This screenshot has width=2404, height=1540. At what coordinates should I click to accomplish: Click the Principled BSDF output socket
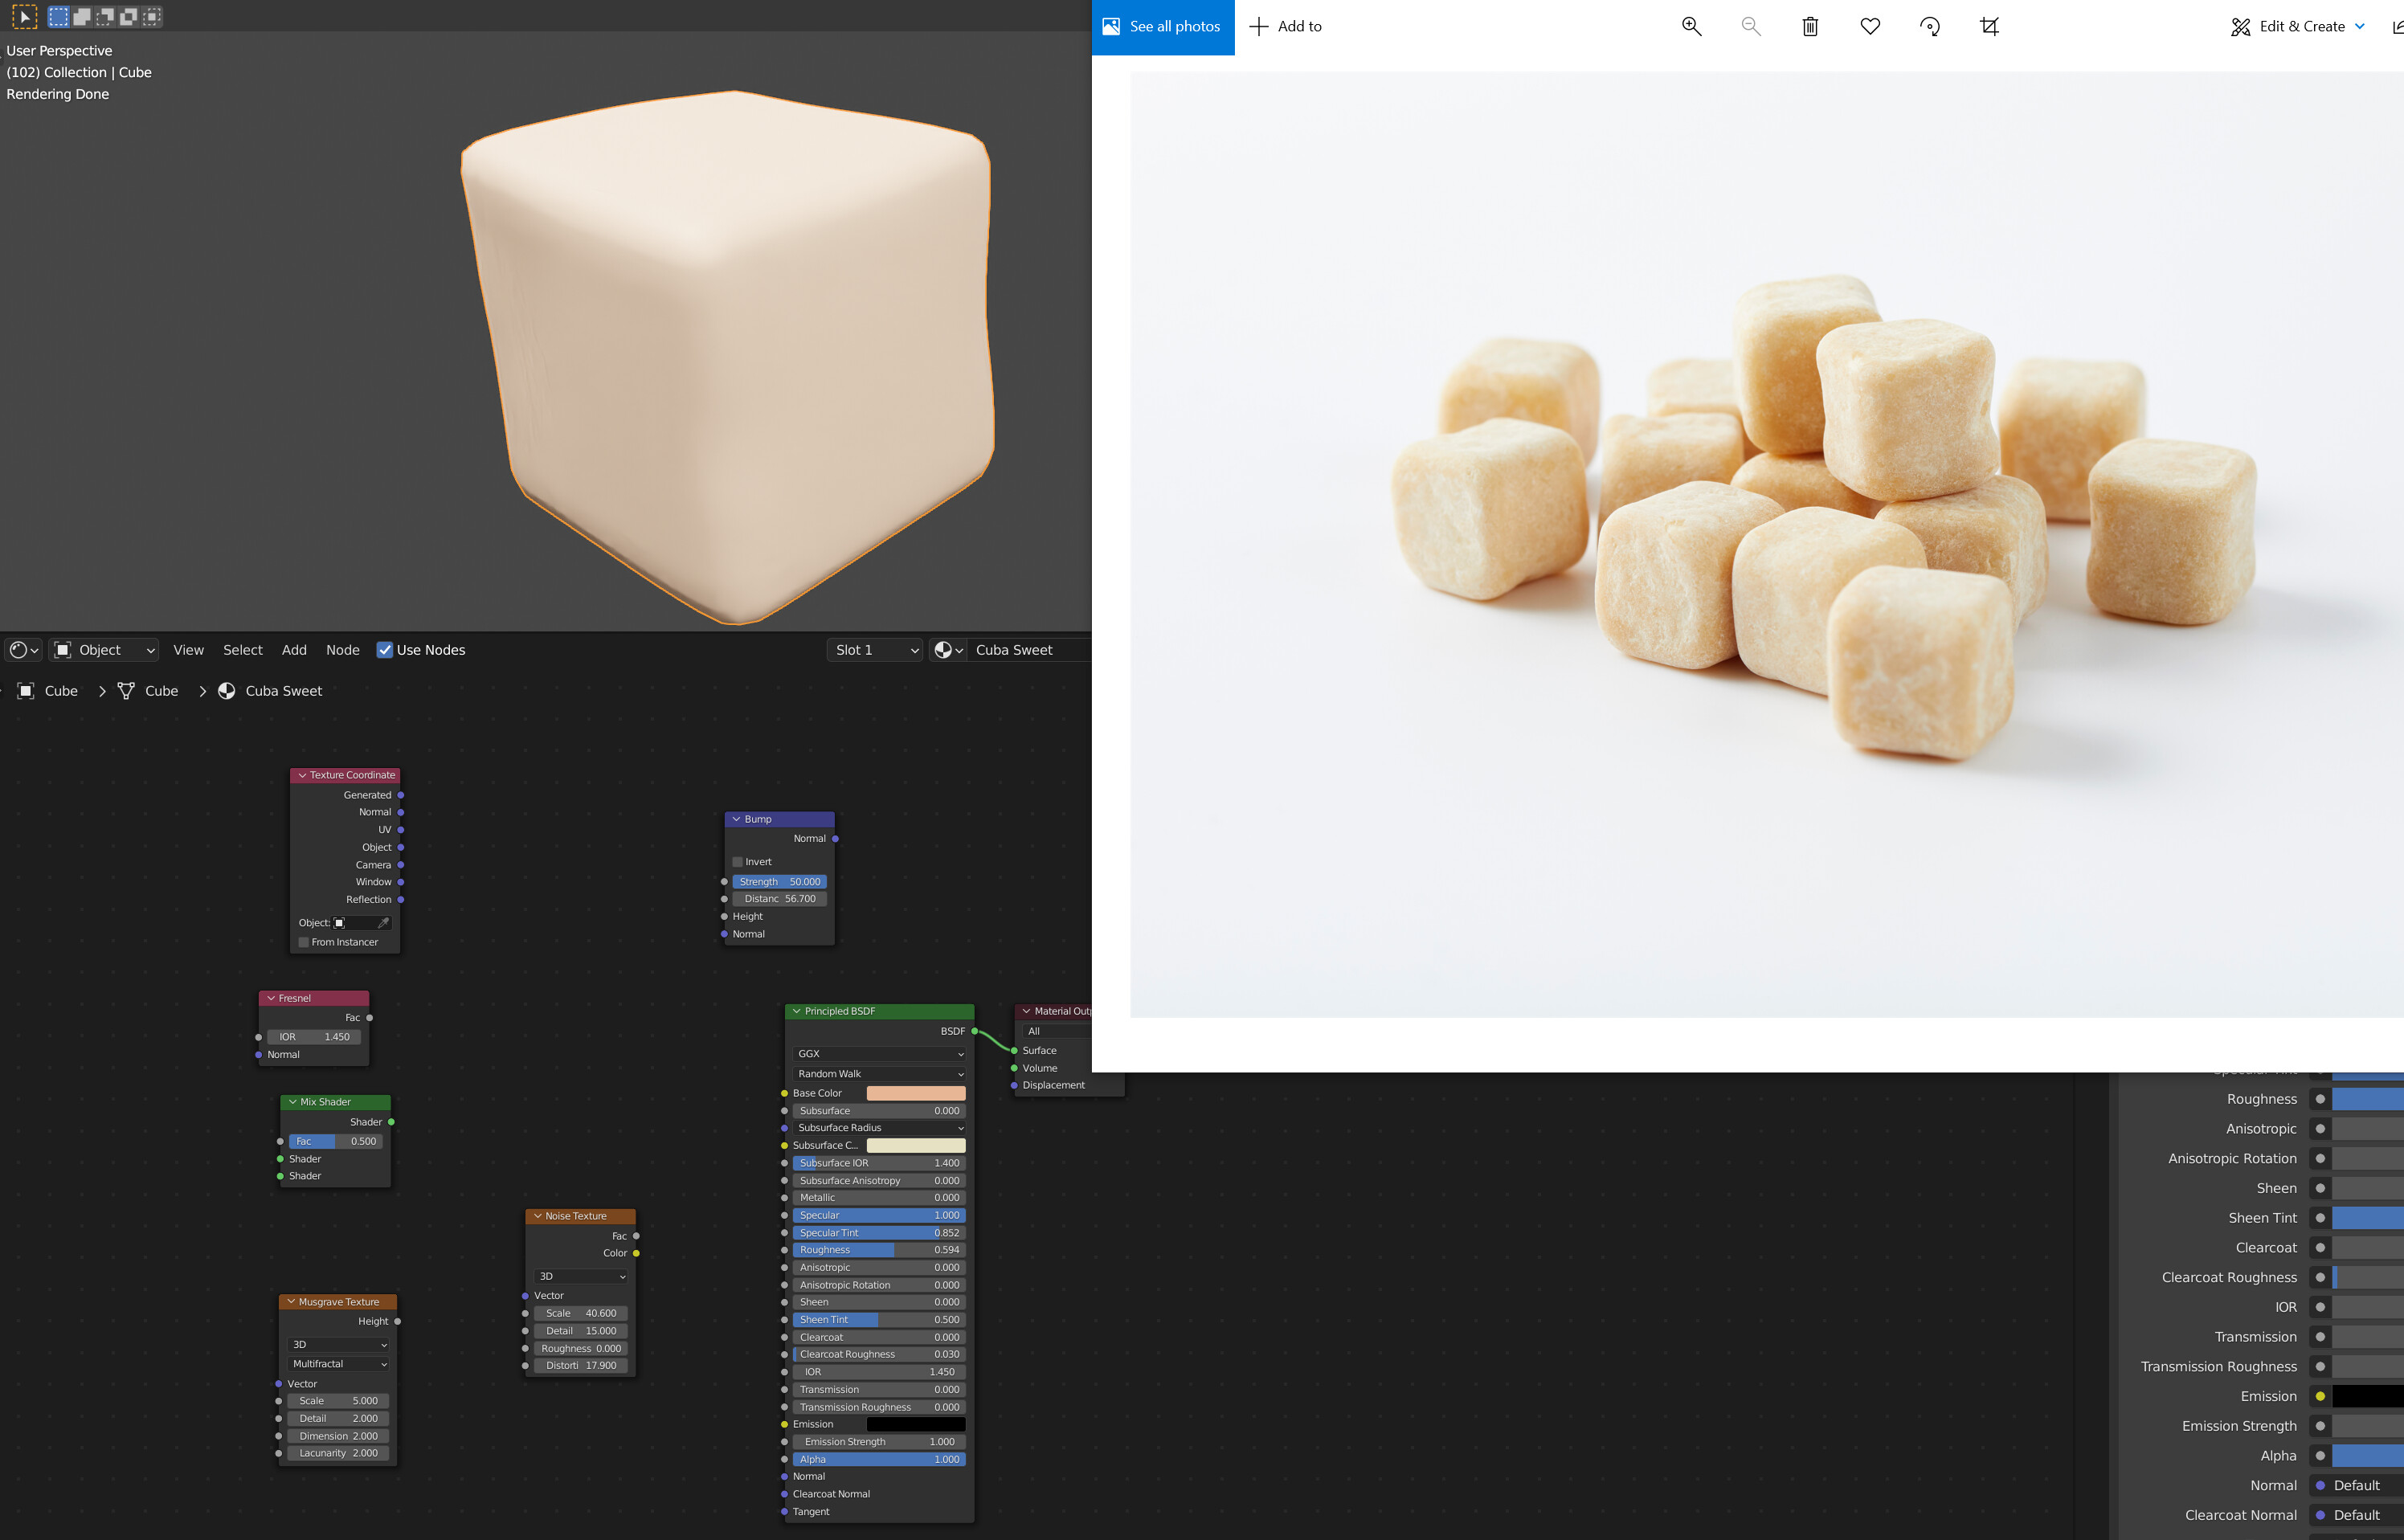click(x=974, y=1031)
